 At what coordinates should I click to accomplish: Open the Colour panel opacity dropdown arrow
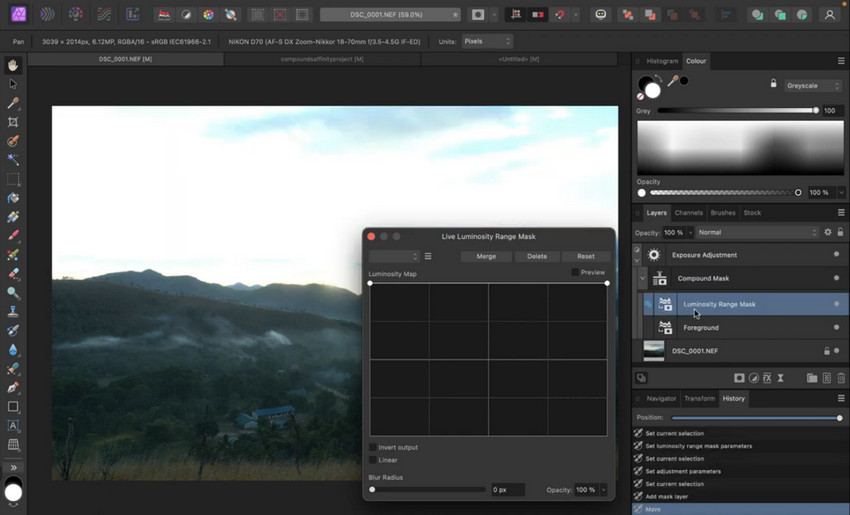[841, 192]
